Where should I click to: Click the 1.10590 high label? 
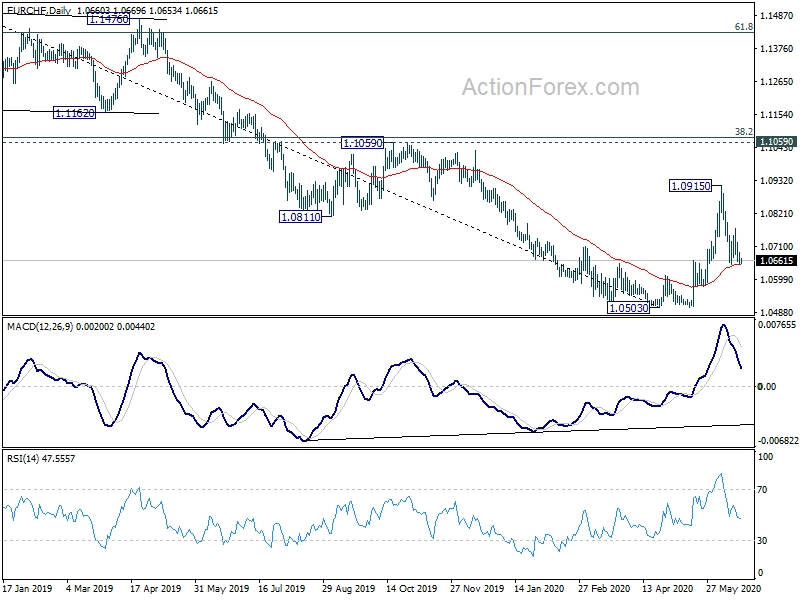[x=362, y=143]
